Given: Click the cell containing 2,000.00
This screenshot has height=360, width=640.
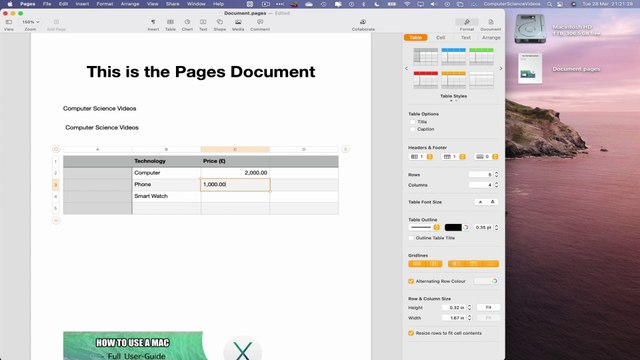Looking at the screenshot, I should pos(235,173).
